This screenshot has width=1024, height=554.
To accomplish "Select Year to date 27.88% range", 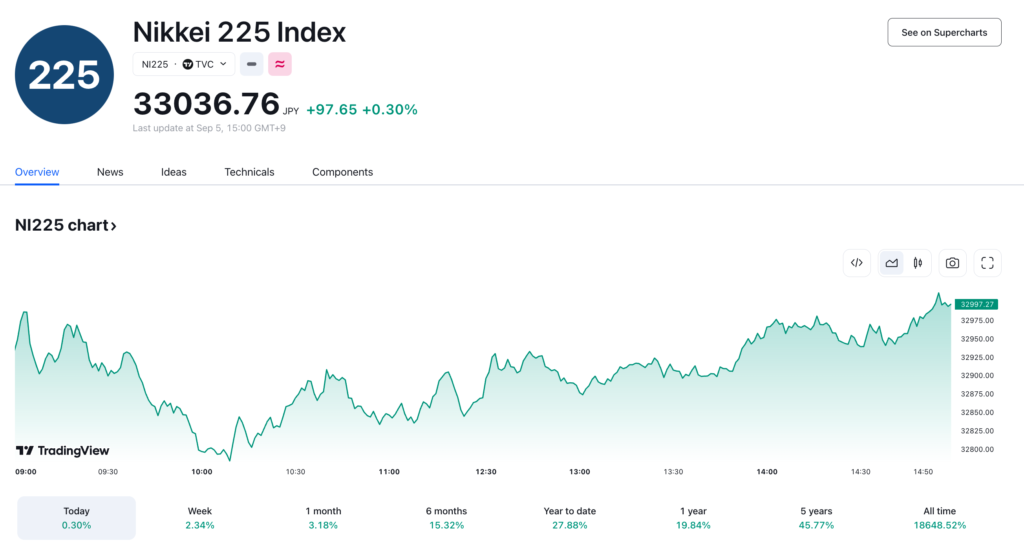I will click(x=569, y=518).
